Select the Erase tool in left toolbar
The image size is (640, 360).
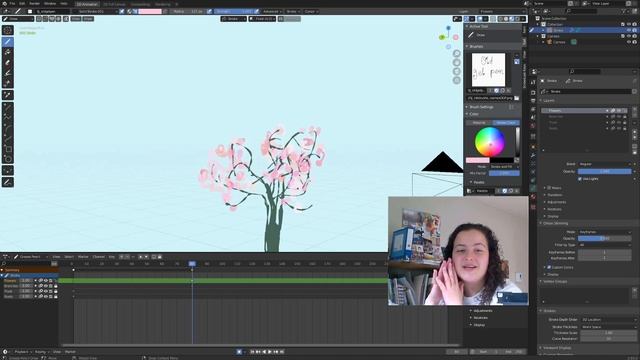click(8, 62)
